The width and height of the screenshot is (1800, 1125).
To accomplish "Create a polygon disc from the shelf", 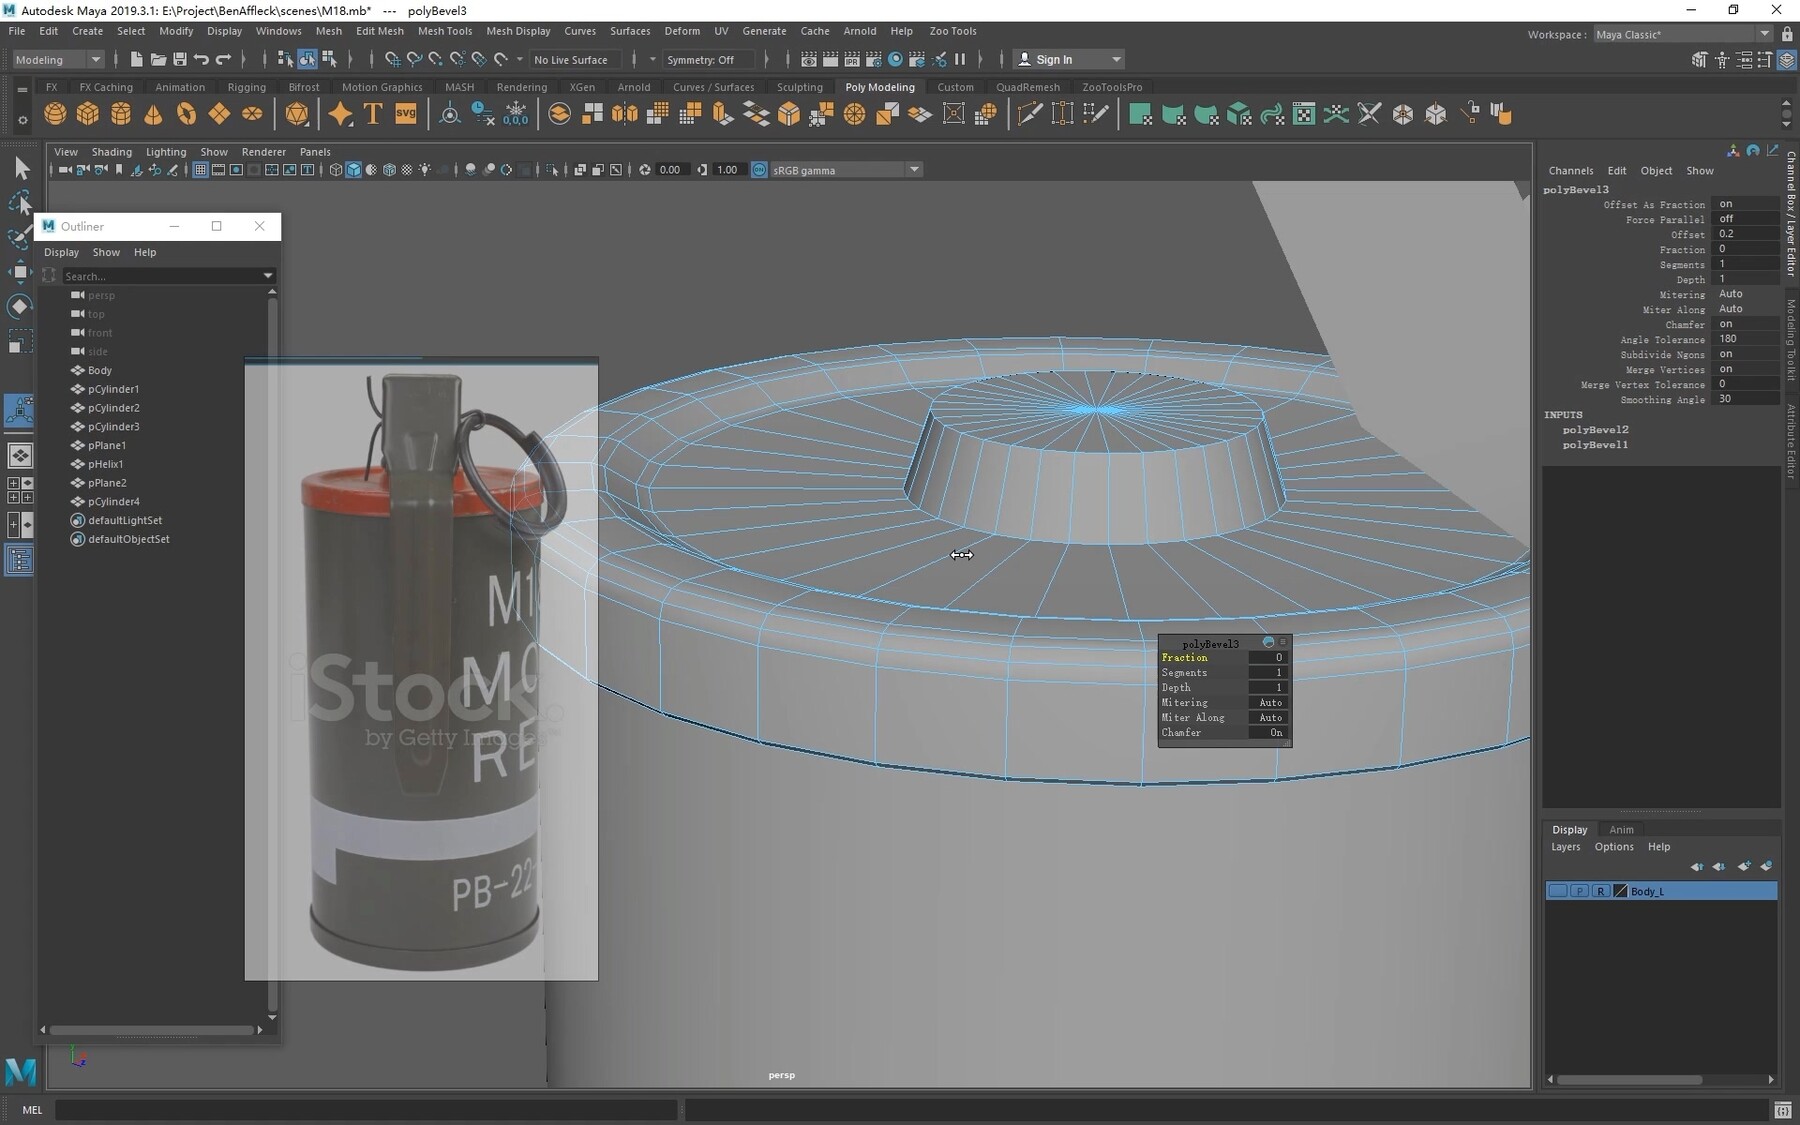I will [252, 114].
